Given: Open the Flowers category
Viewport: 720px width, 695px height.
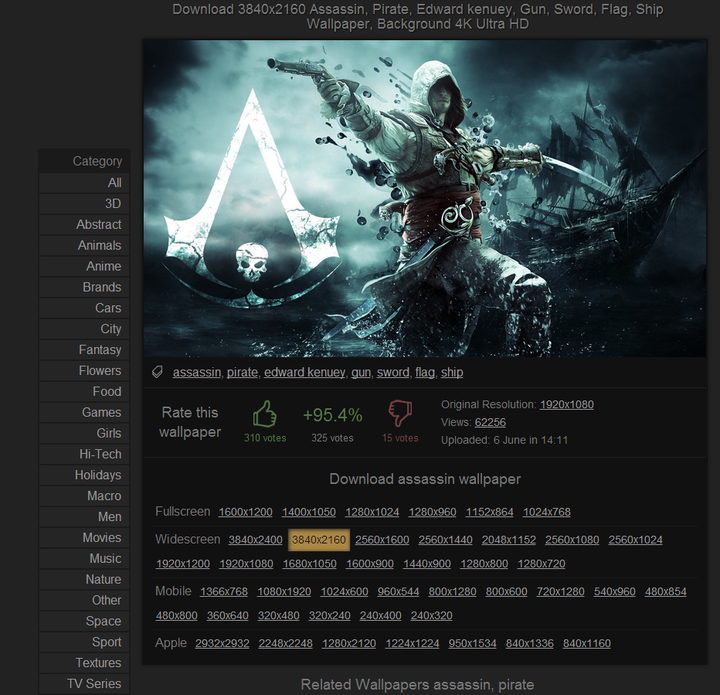Looking at the screenshot, I should pyautogui.click(x=84, y=370).
